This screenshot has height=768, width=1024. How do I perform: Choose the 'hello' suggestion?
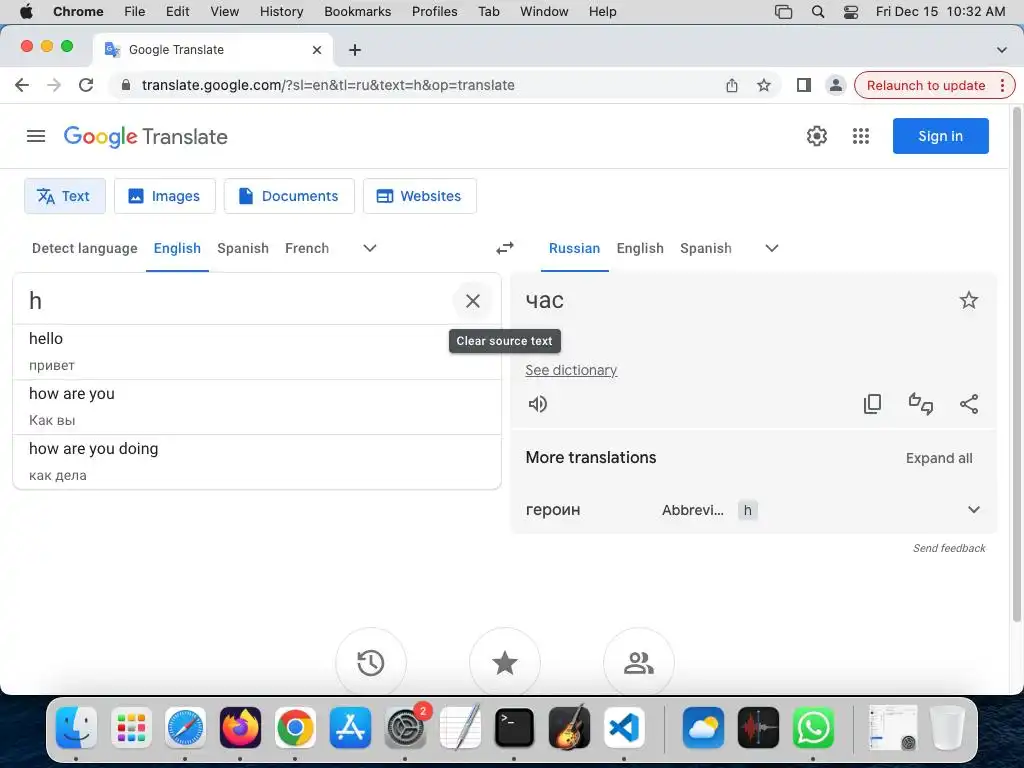257,352
